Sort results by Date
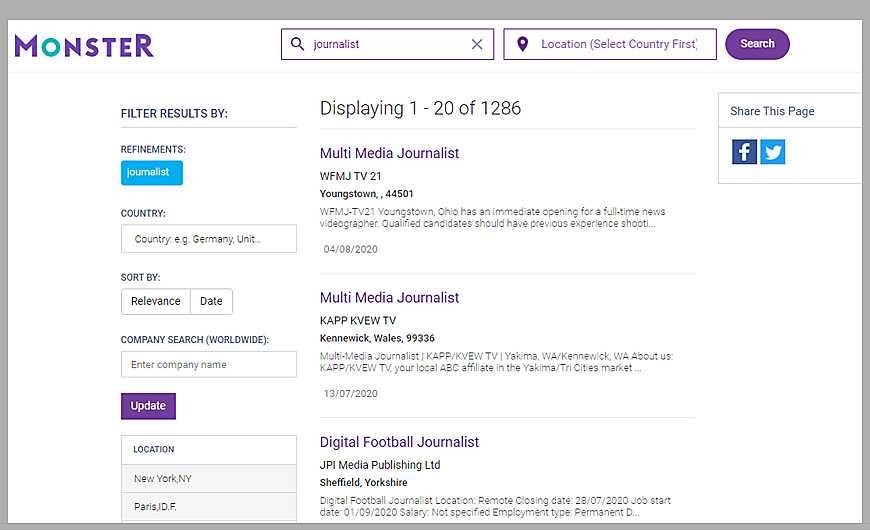Image resolution: width=870 pixels, height=530 pixels. [211, 301]
